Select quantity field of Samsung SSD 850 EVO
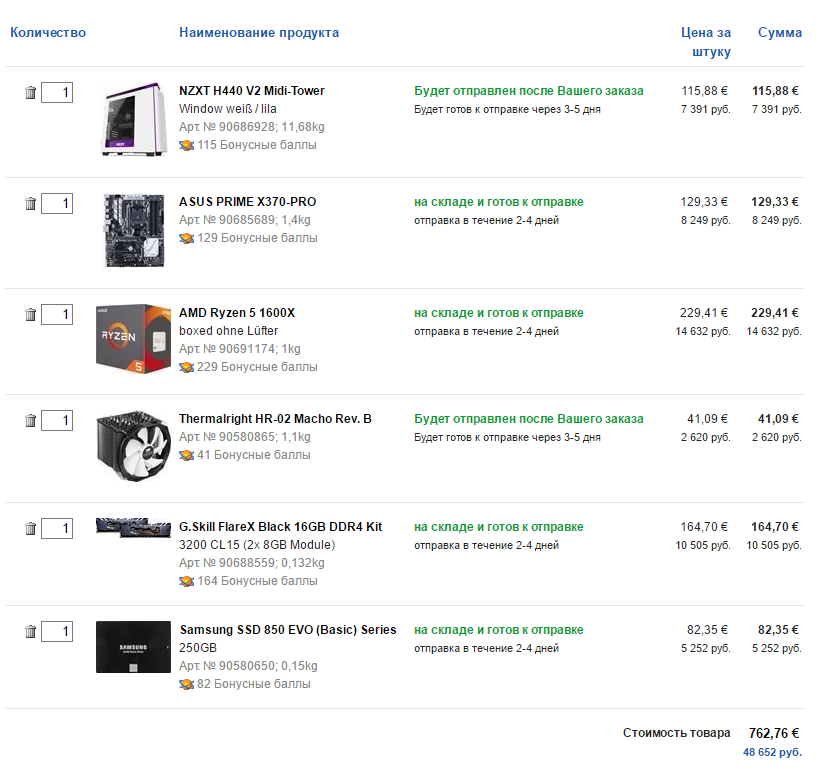The height and width of the screenshot is (774, 826). tap(57, 632)
